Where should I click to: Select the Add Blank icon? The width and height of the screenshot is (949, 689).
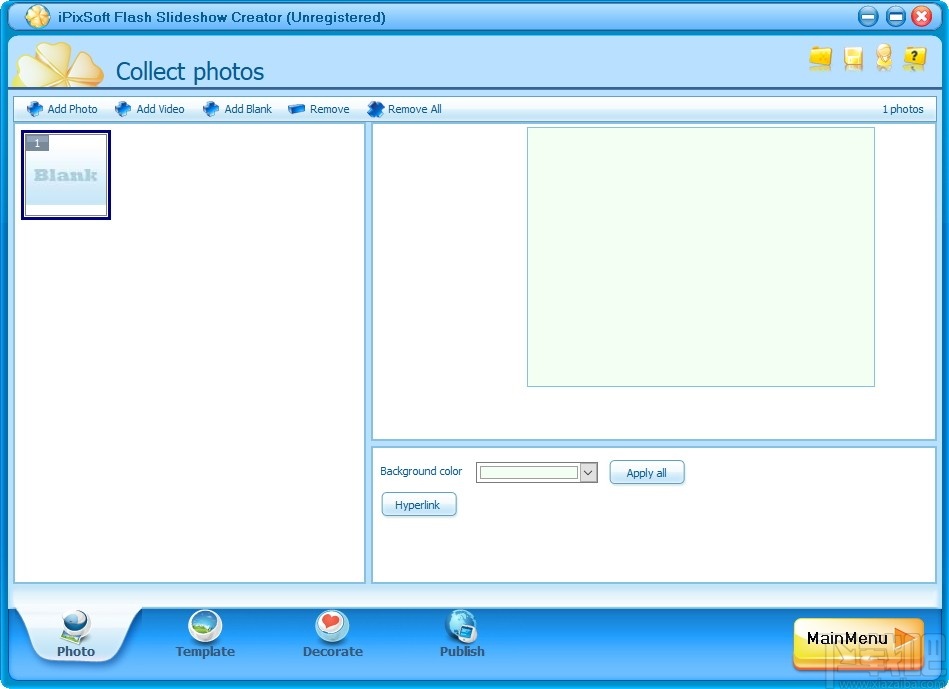click(x=211, y=109)
